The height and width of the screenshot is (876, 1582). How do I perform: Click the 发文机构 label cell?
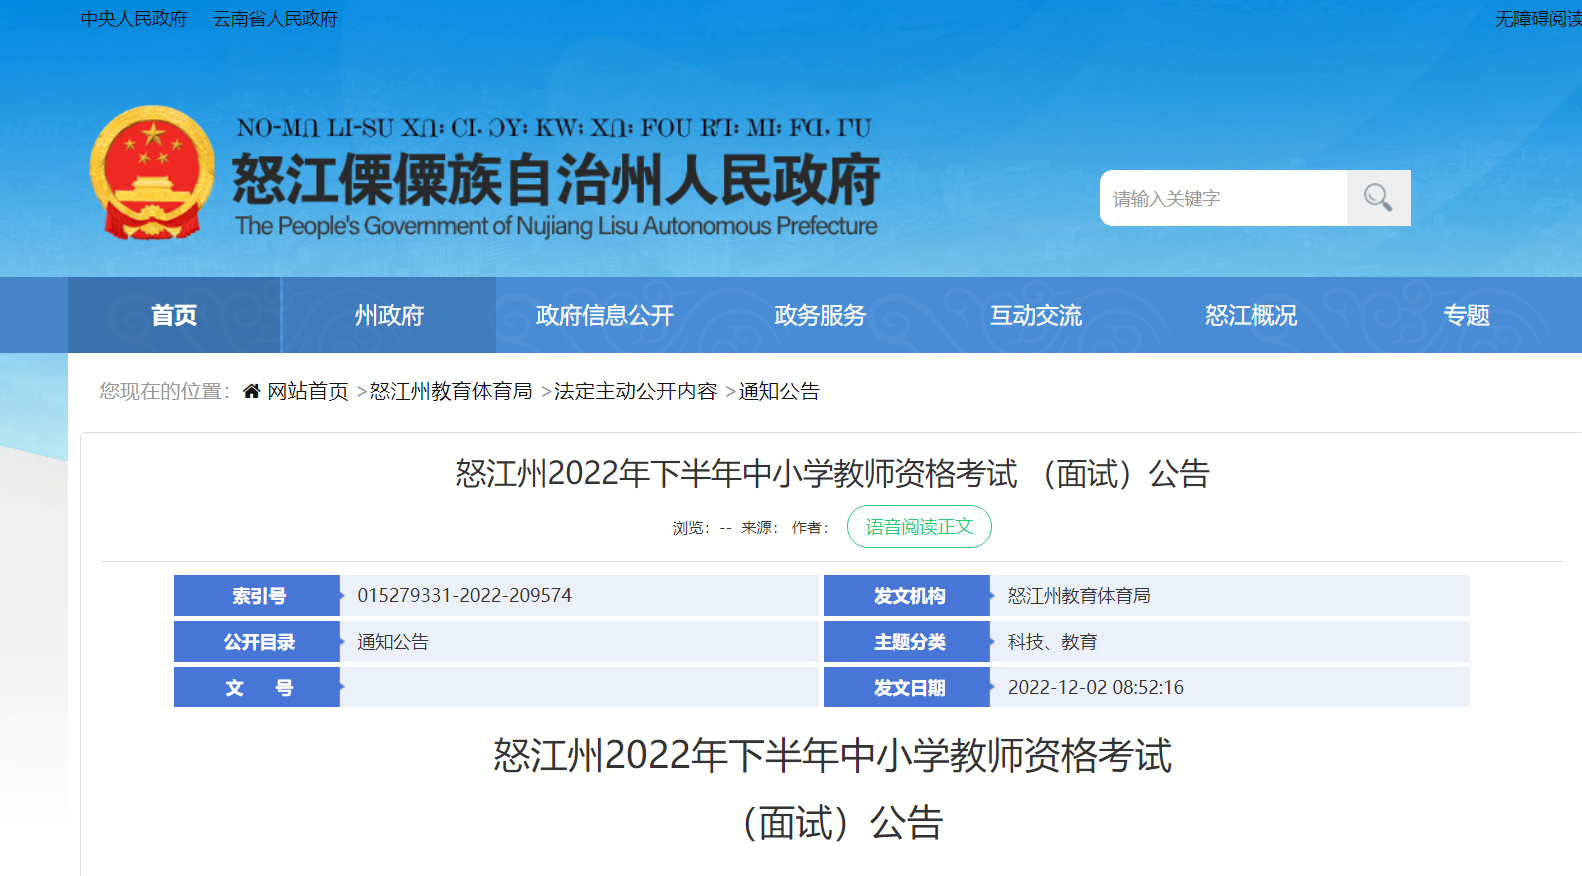point(907,595)
